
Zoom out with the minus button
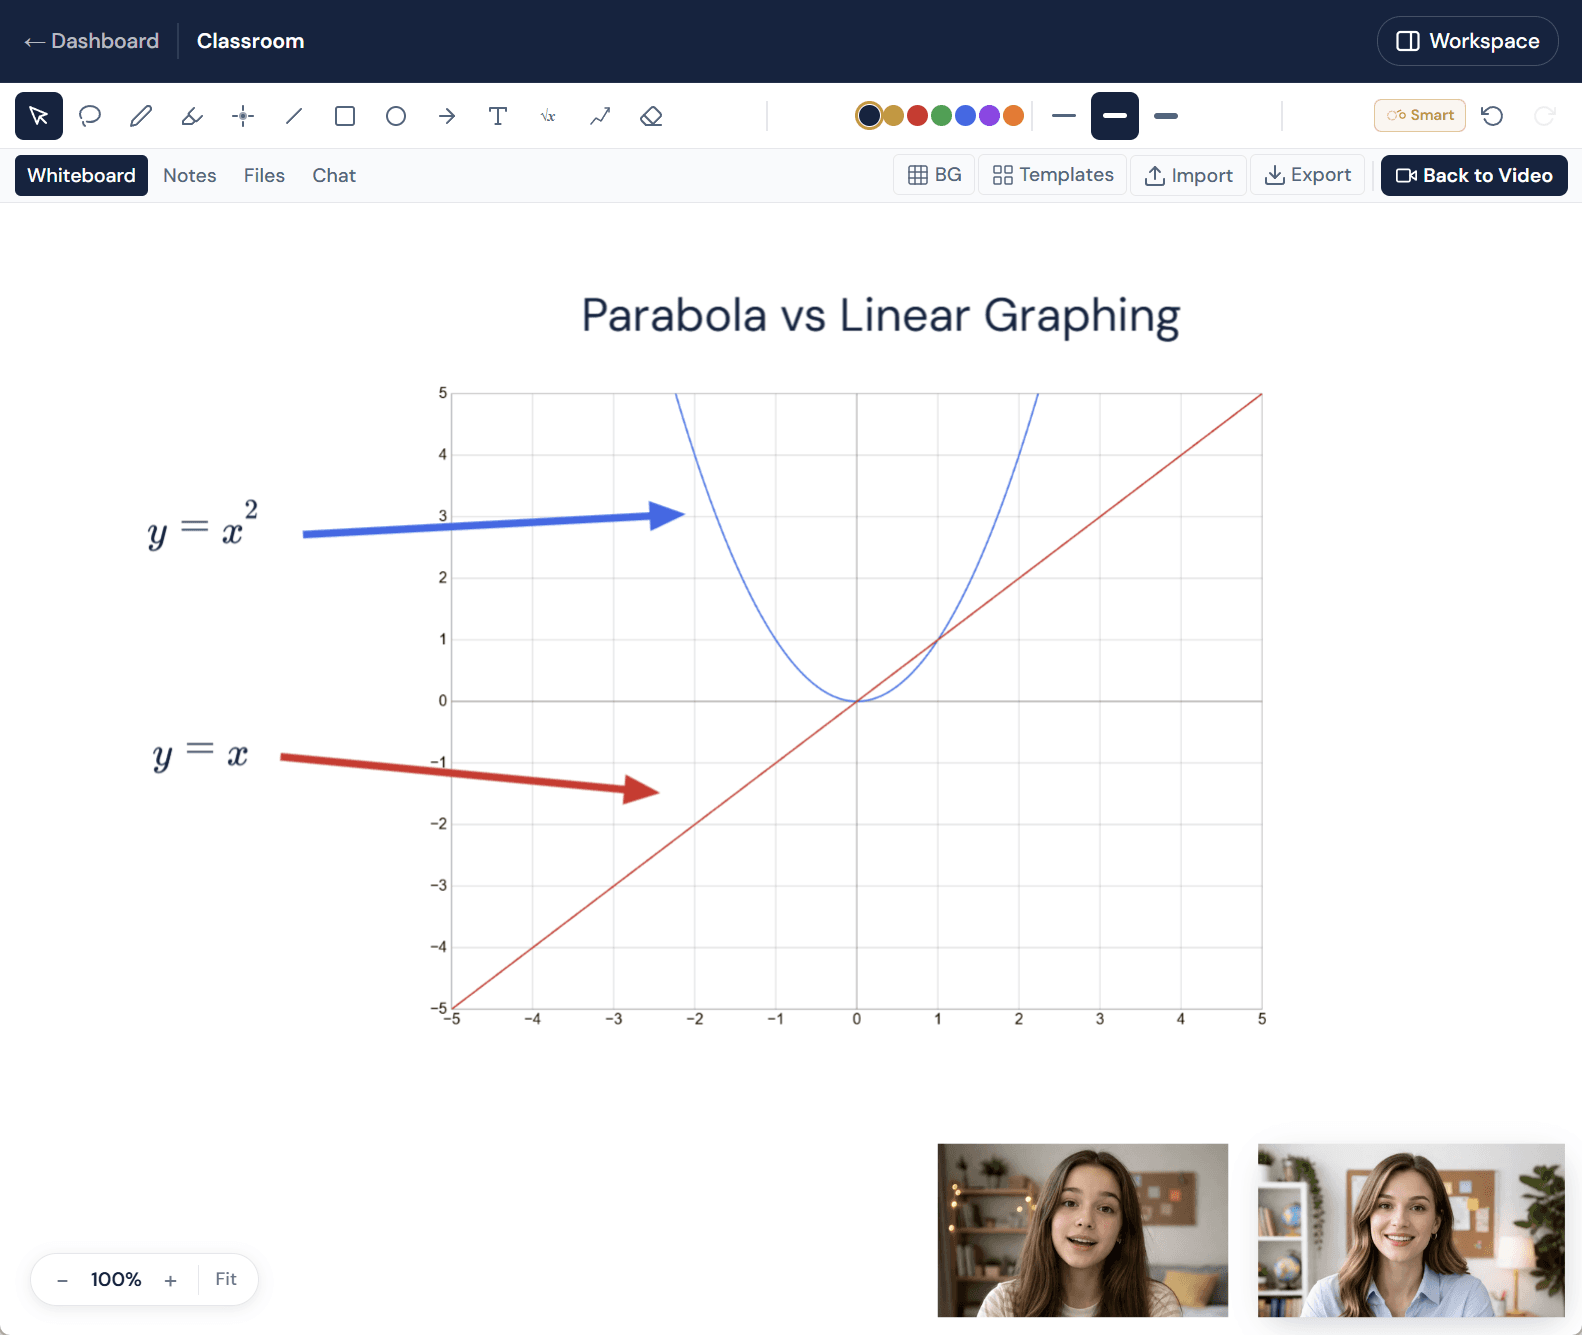click(x=62, y=1280)
